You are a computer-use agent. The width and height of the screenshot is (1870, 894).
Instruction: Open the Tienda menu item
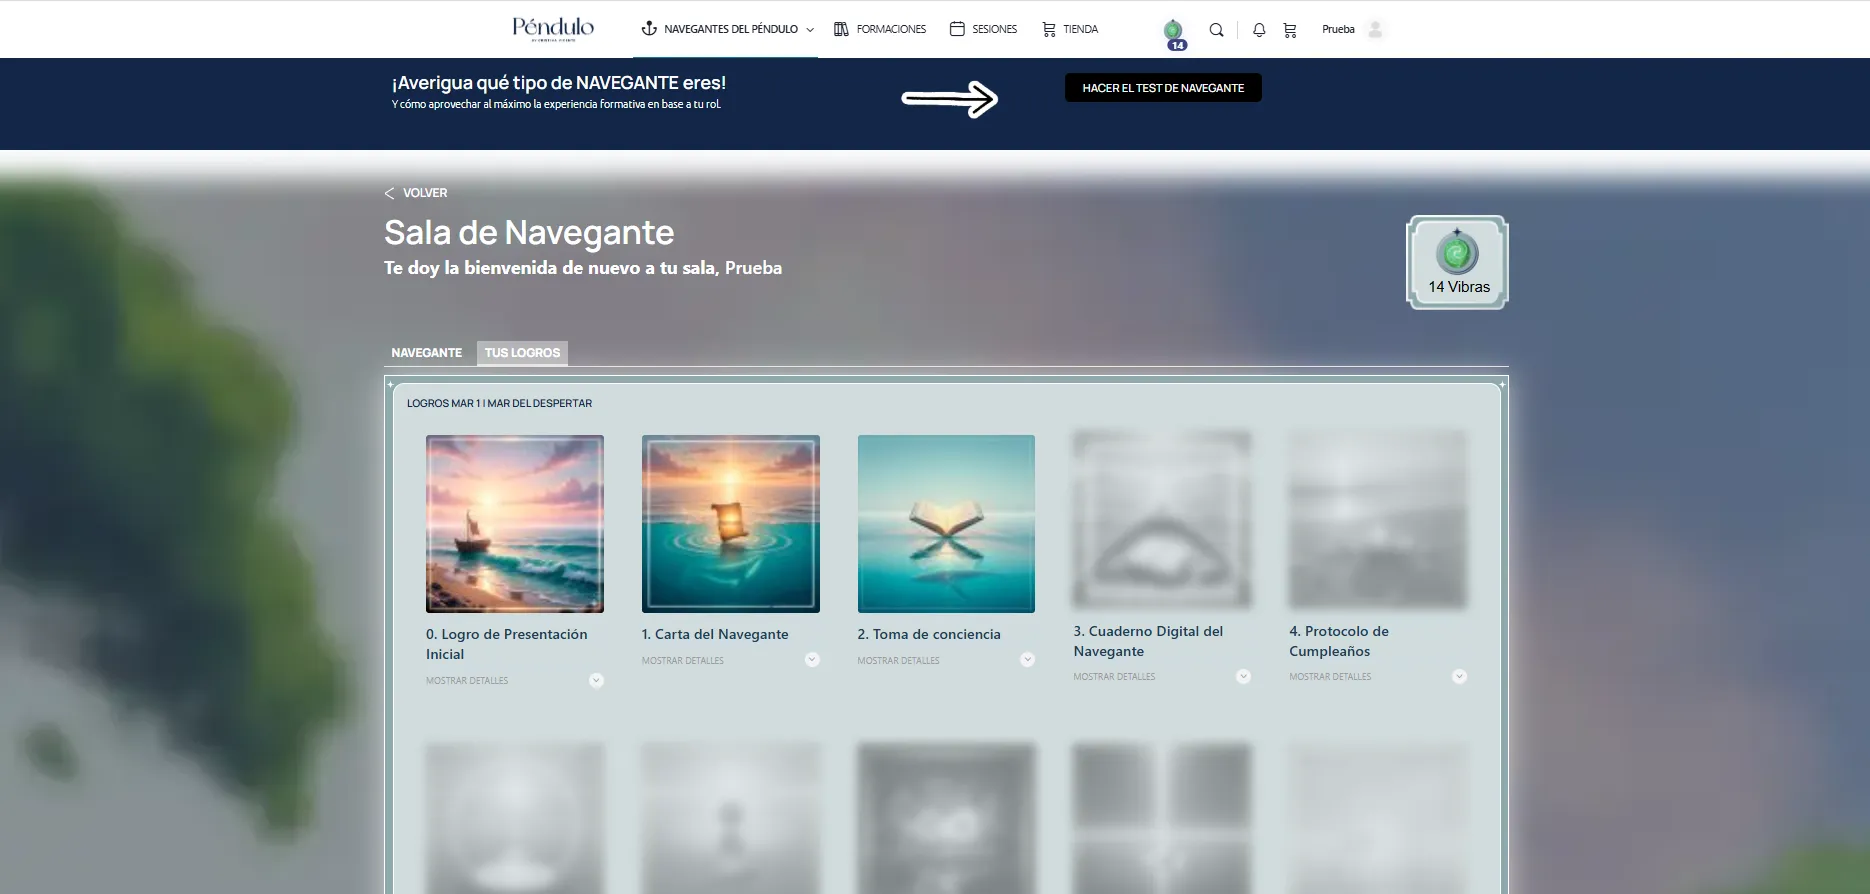coord(1080,29)
